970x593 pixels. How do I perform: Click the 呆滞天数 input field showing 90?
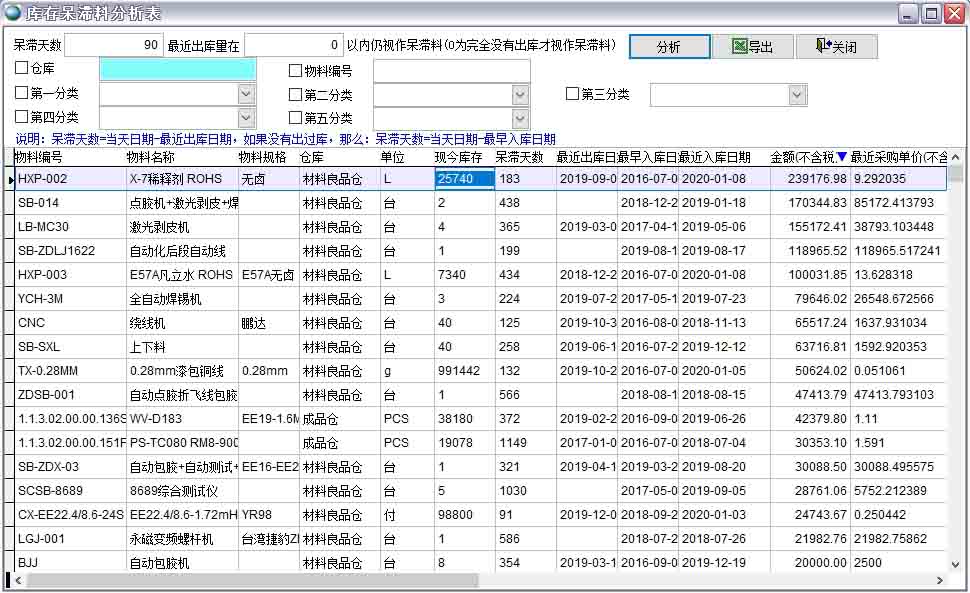pyautogui.click(x=114, y=46)
